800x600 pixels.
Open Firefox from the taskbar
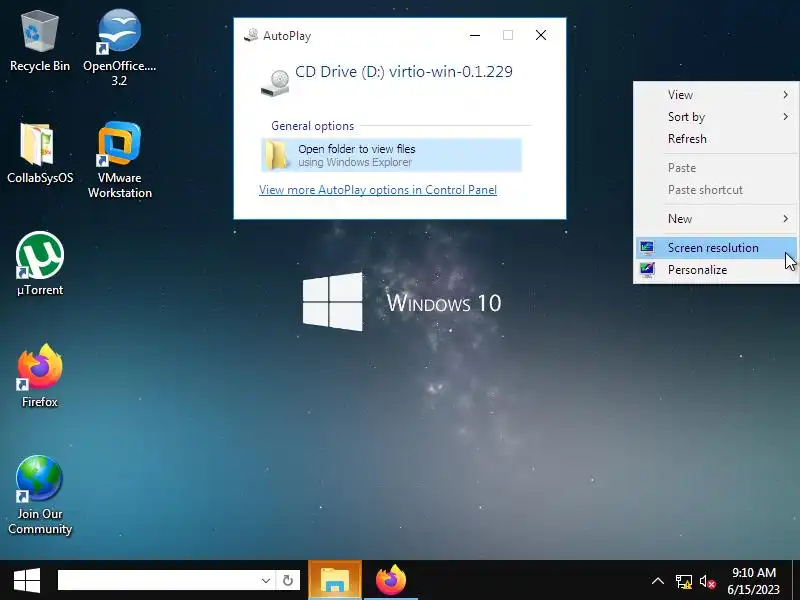390,581
